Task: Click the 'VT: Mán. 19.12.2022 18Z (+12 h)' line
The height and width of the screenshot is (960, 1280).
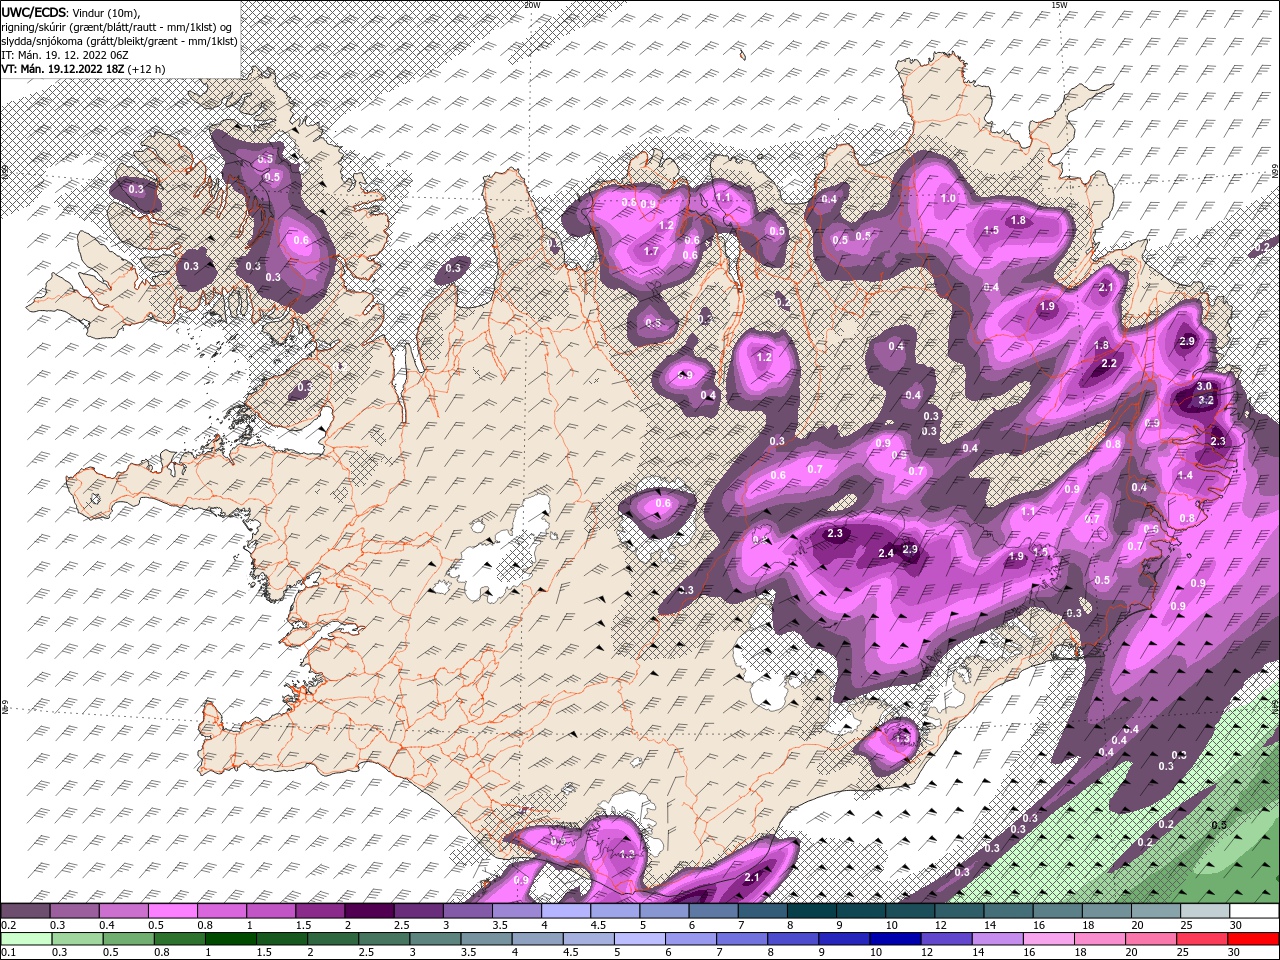Action: coord(84,69)
